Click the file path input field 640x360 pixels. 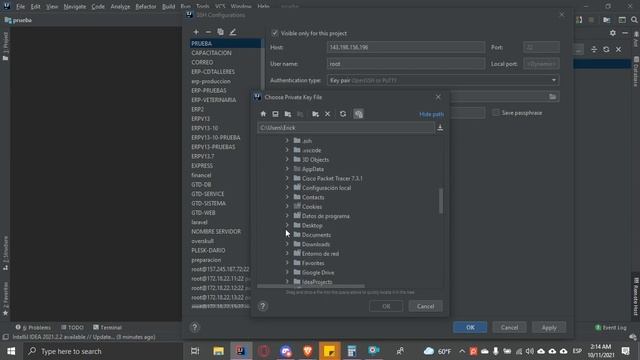346,128
